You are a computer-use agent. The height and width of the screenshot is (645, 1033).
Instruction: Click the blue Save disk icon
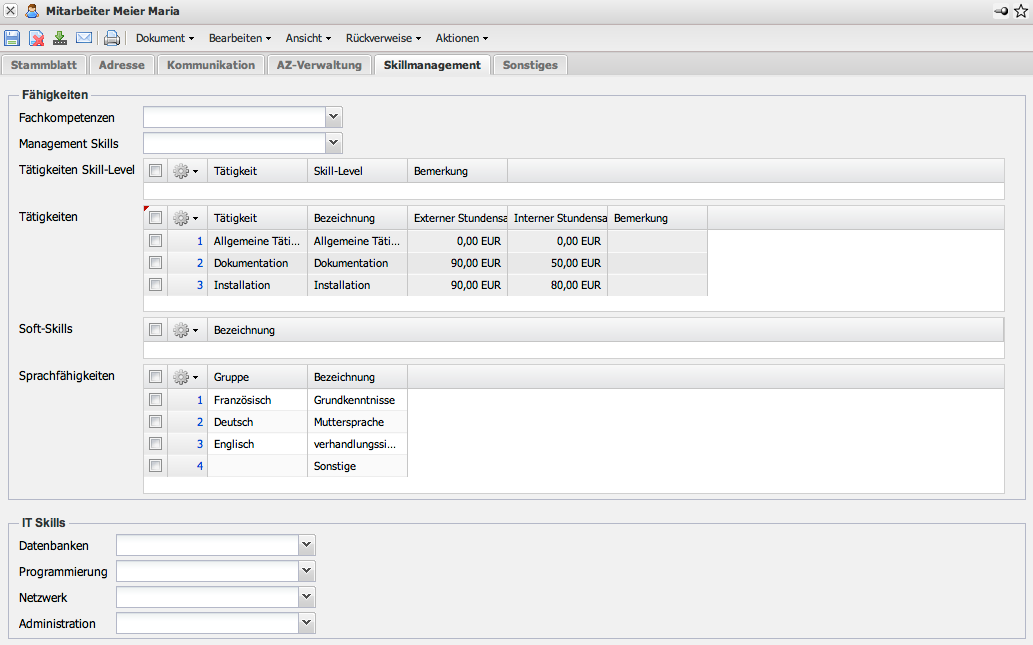tap(12, 38)
